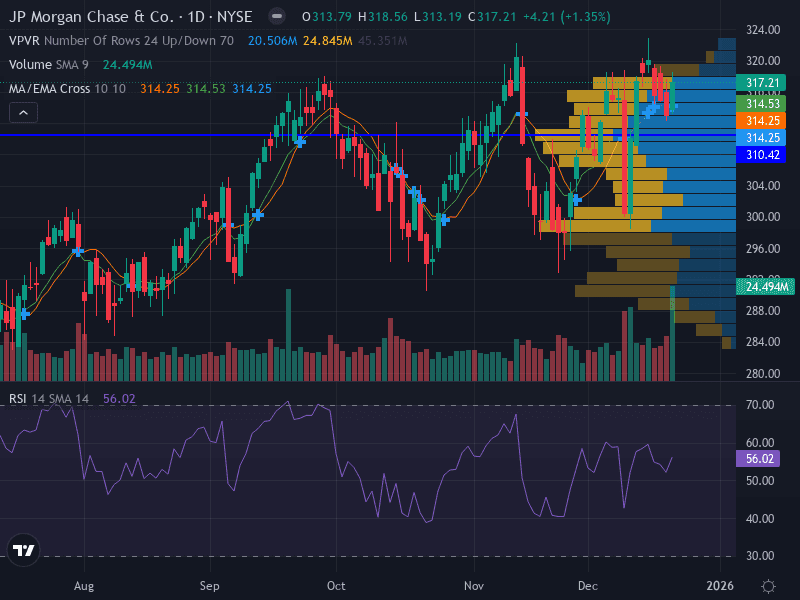
Task: Click the RSI value 56.02 in legend
Action: pos(119,398)
